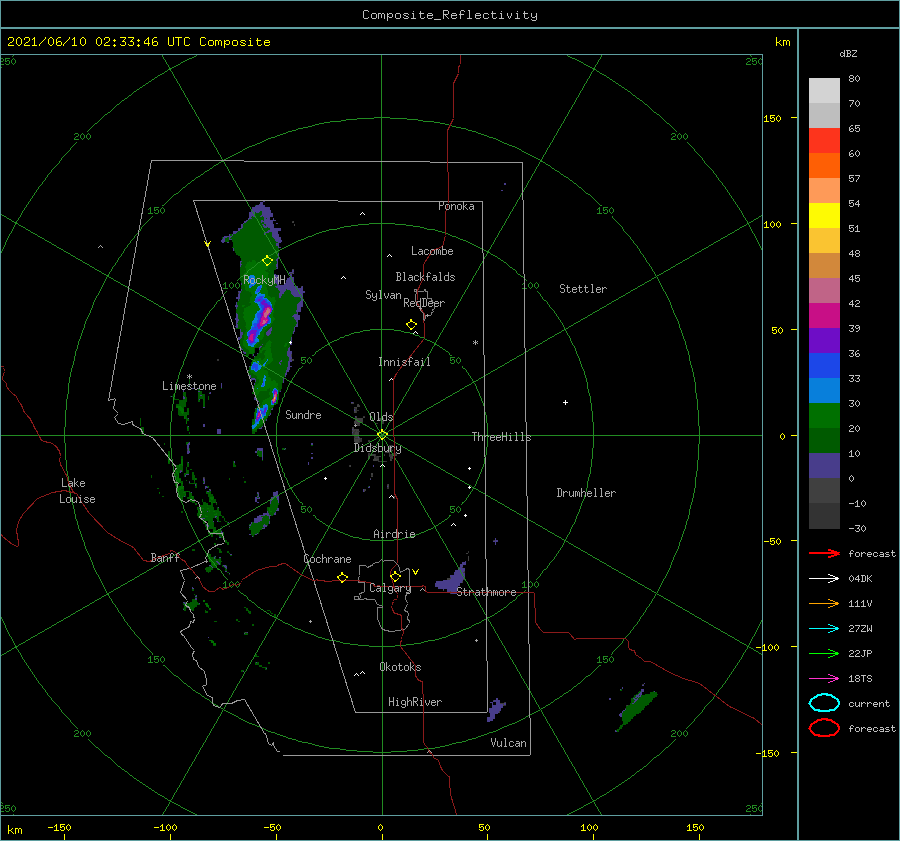
Task: Click the yellow radar-center diamond near Olds
Action: [382, 435]
